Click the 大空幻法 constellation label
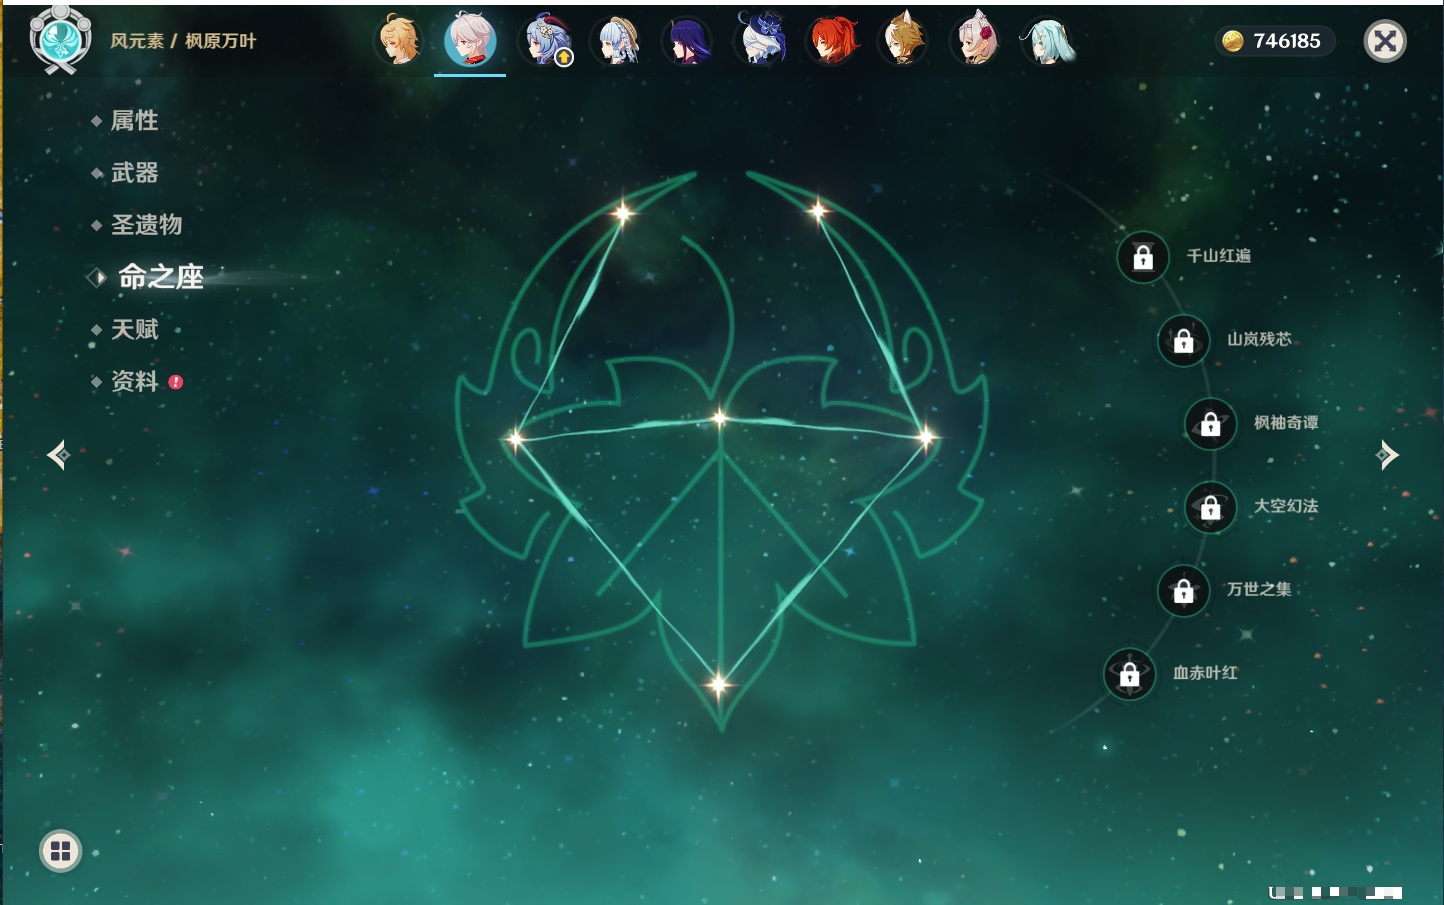1444x905 pixels. pos(1286,506)
